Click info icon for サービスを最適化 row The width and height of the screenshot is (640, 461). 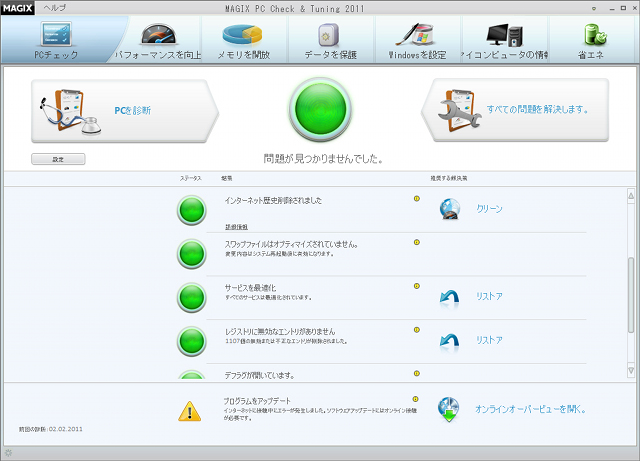(x=417, y=286)
